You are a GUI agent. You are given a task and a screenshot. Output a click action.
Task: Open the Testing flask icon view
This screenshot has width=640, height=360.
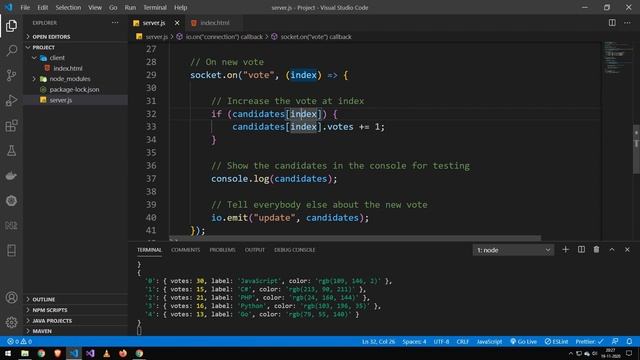point(11,151)
